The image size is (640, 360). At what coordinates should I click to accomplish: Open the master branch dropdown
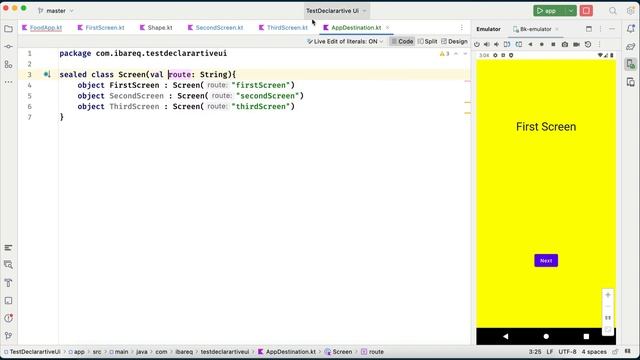click(56, 11)
